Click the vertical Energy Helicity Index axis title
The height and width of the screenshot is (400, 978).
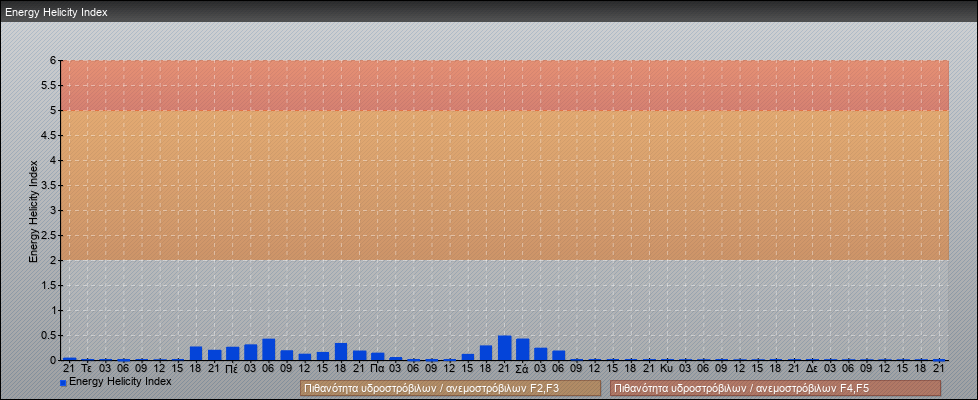(x=34, y=211)
